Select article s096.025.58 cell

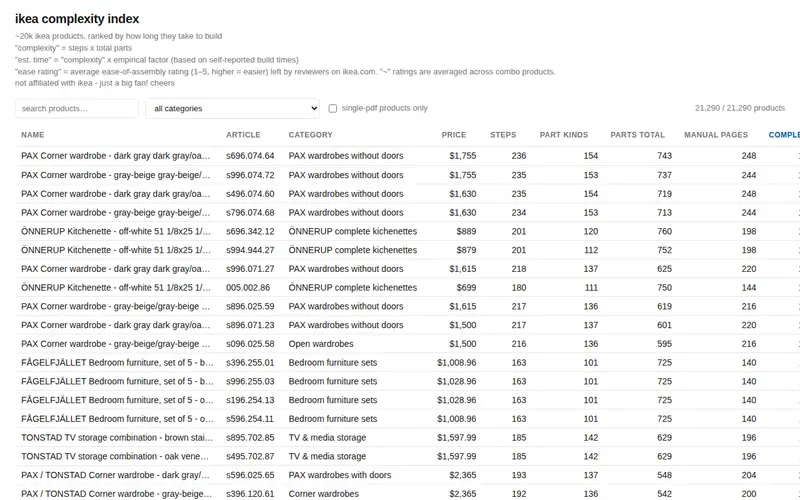point(250,344)
